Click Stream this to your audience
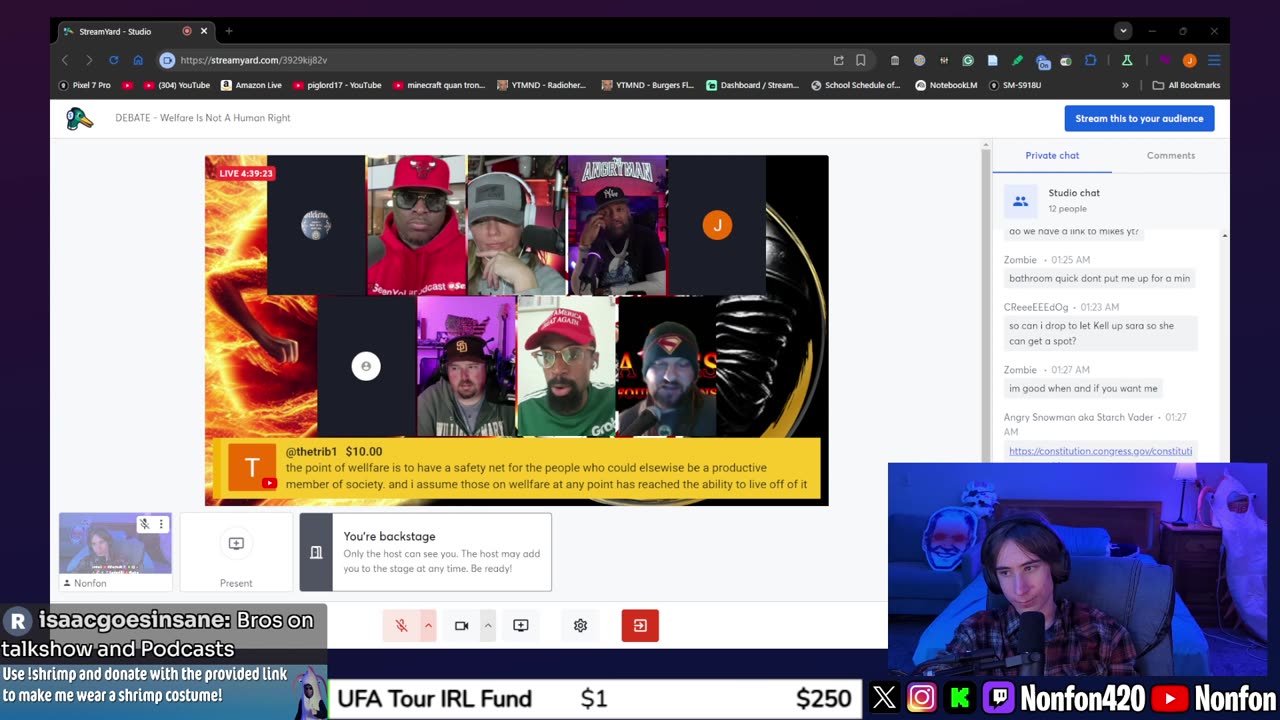Image resolution: width=1280 pixels, height=720 pixels. (1139, 118)
